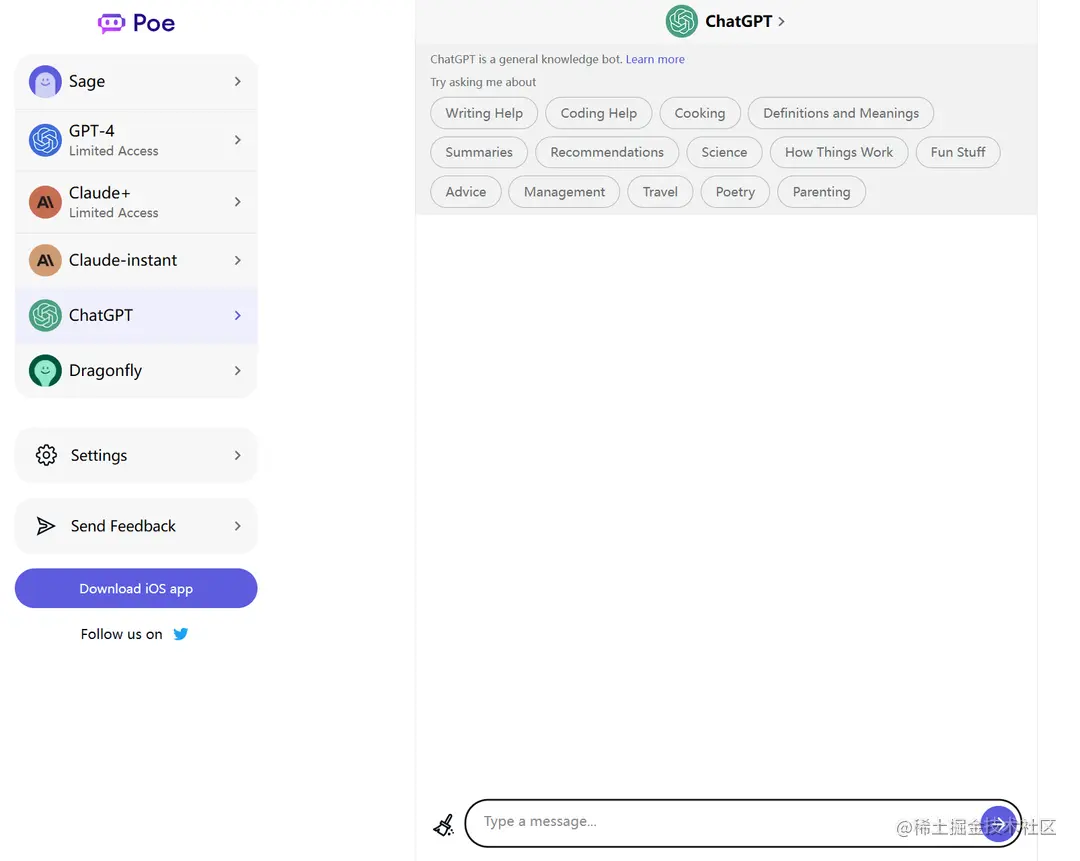Image resolution: width=1080 pixels, height=861 pixels.
Task: Select the ChatGPT avatar in sidebar
Action: tap(45, 315)
